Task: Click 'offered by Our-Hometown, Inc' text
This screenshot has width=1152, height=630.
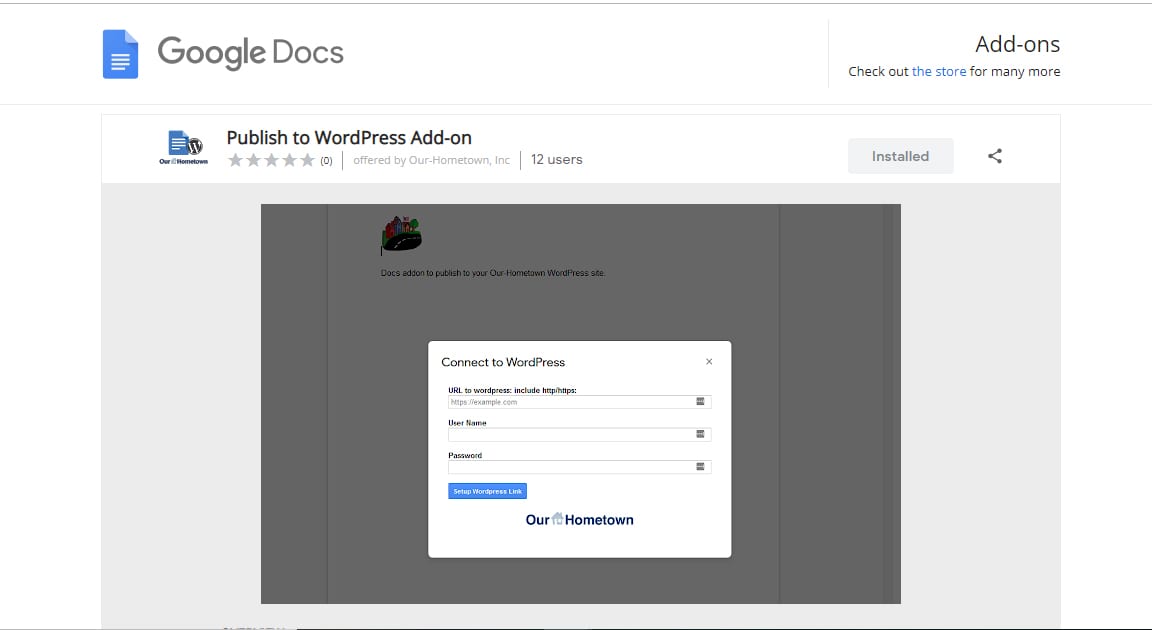Action: 431,160
